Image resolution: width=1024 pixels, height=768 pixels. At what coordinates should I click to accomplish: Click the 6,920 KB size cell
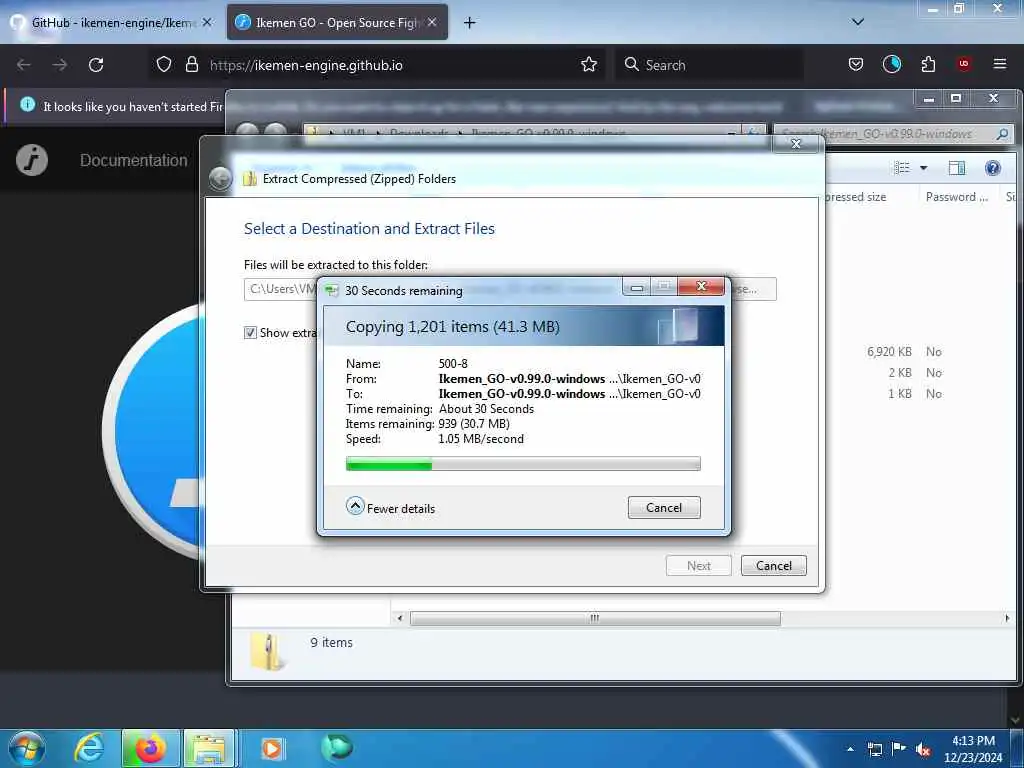889,351
